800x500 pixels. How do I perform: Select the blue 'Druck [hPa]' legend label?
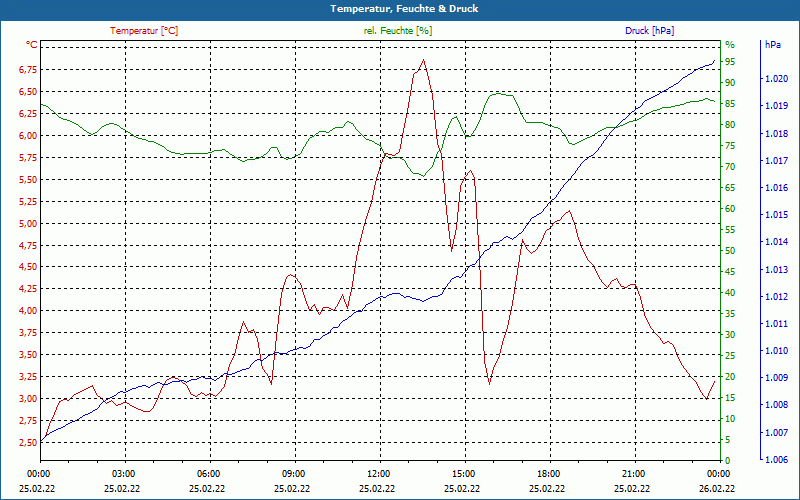click(649, 31)
